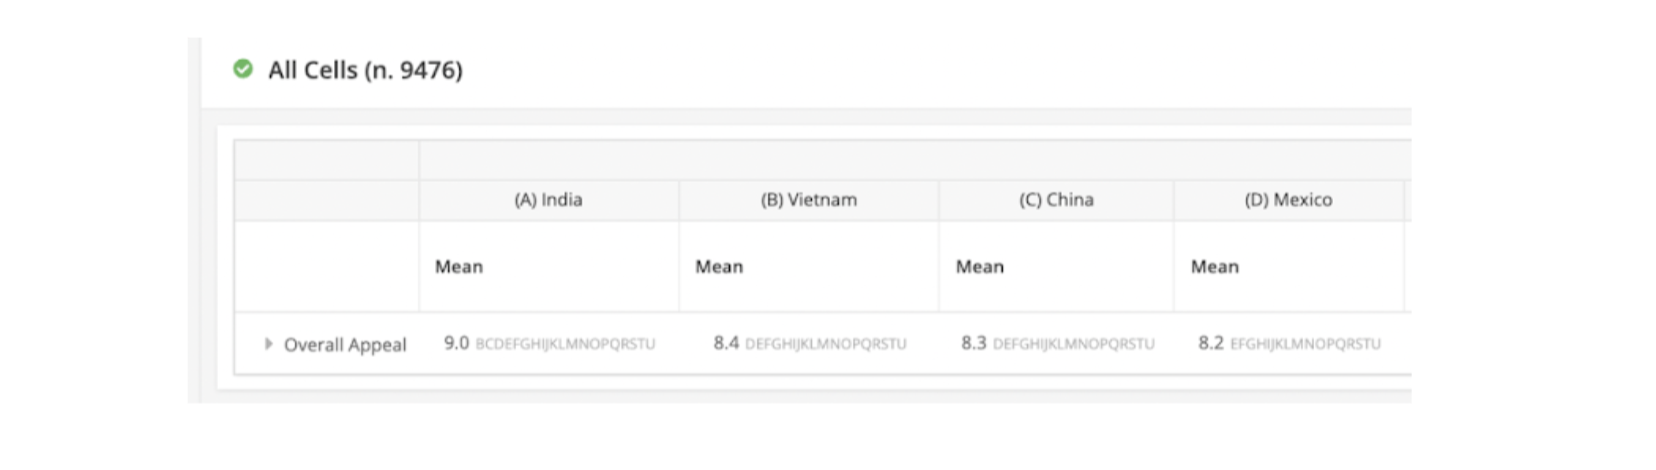Click the (B) Vietnam column header
The image size is (1656, 470).
(x=808, y=200)
